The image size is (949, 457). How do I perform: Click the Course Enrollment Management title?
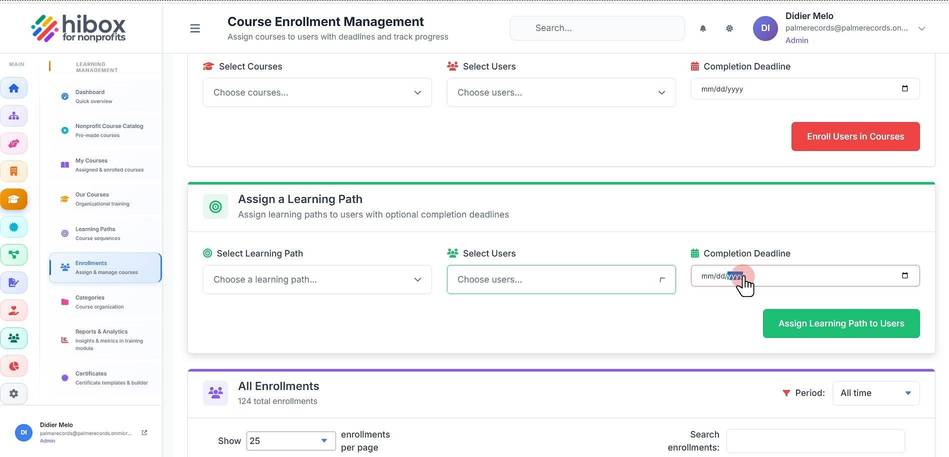[x=326, y=22]
